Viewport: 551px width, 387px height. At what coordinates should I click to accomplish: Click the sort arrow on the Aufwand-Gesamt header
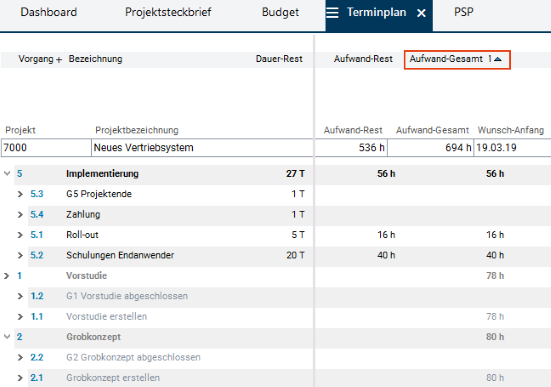point(498,59)
